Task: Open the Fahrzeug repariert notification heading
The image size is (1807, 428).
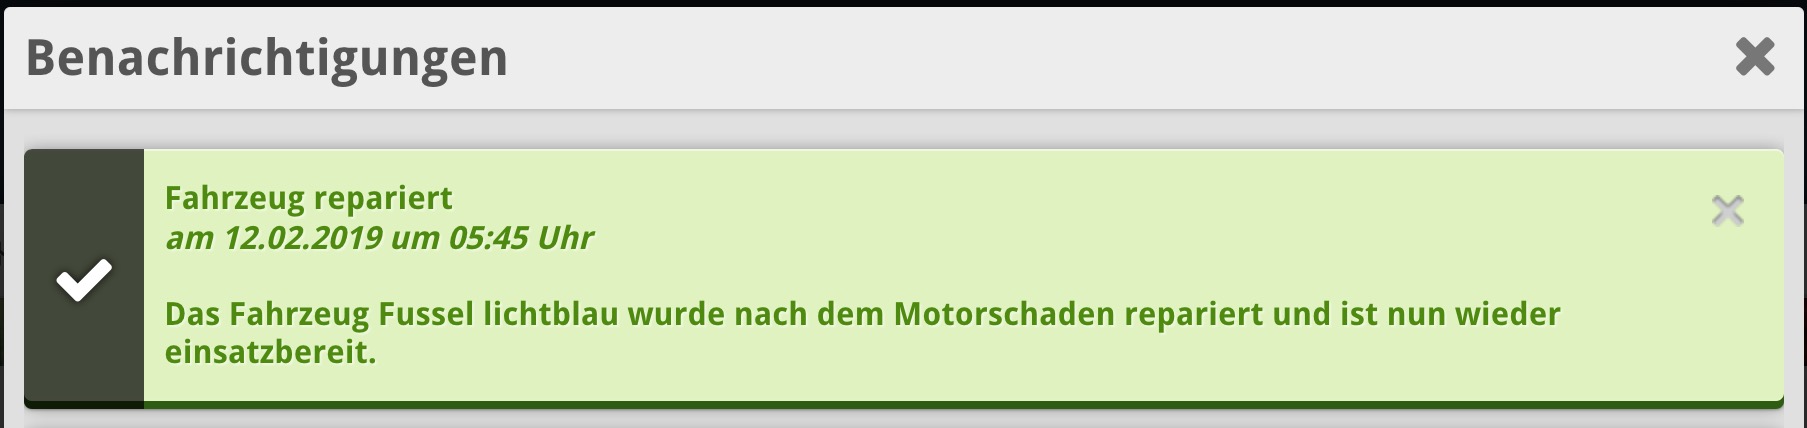Action: 309,198
